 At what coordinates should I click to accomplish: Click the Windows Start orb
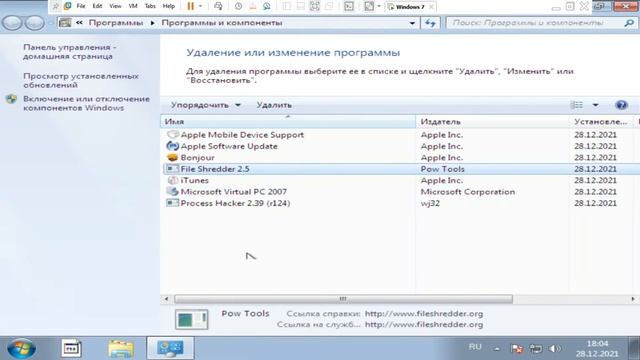pos(21,348)
